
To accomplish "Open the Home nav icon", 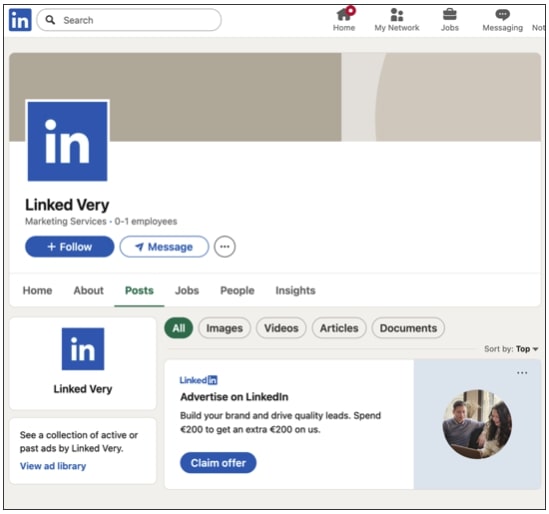I will click(344, 14).
